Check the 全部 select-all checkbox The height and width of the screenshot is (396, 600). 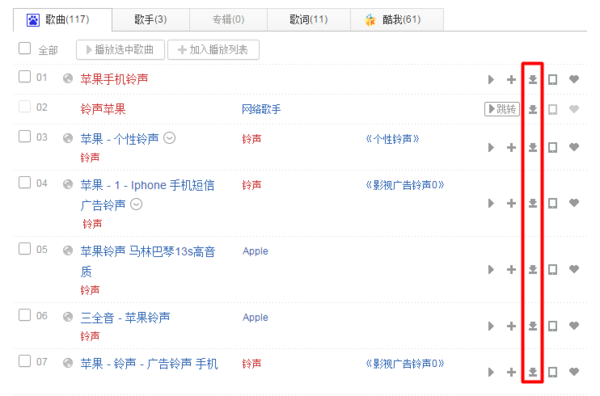click(25, 49)
